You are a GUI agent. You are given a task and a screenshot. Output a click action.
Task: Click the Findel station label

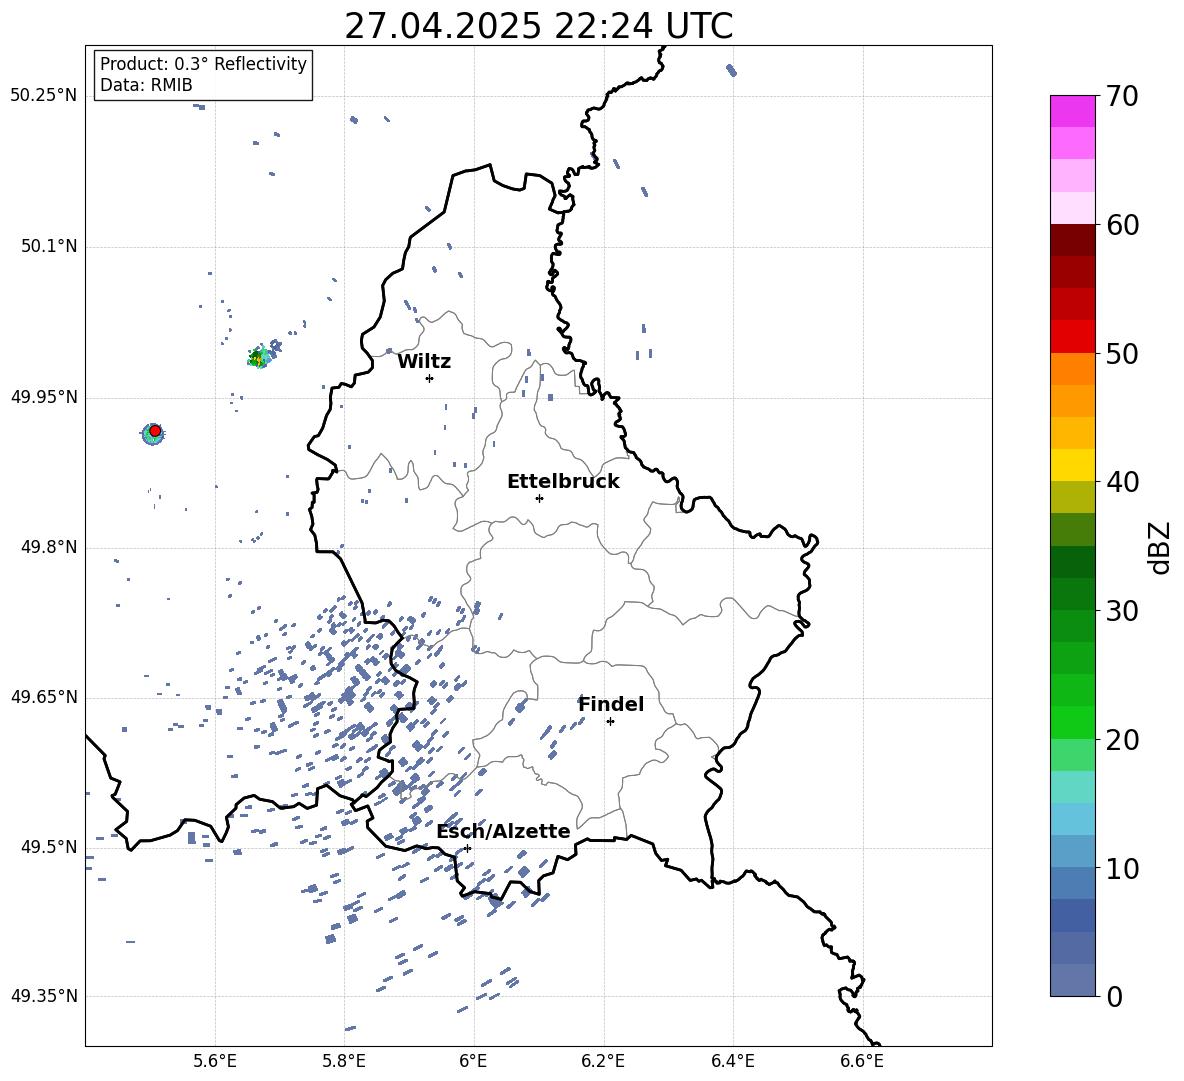coord(611,704)
